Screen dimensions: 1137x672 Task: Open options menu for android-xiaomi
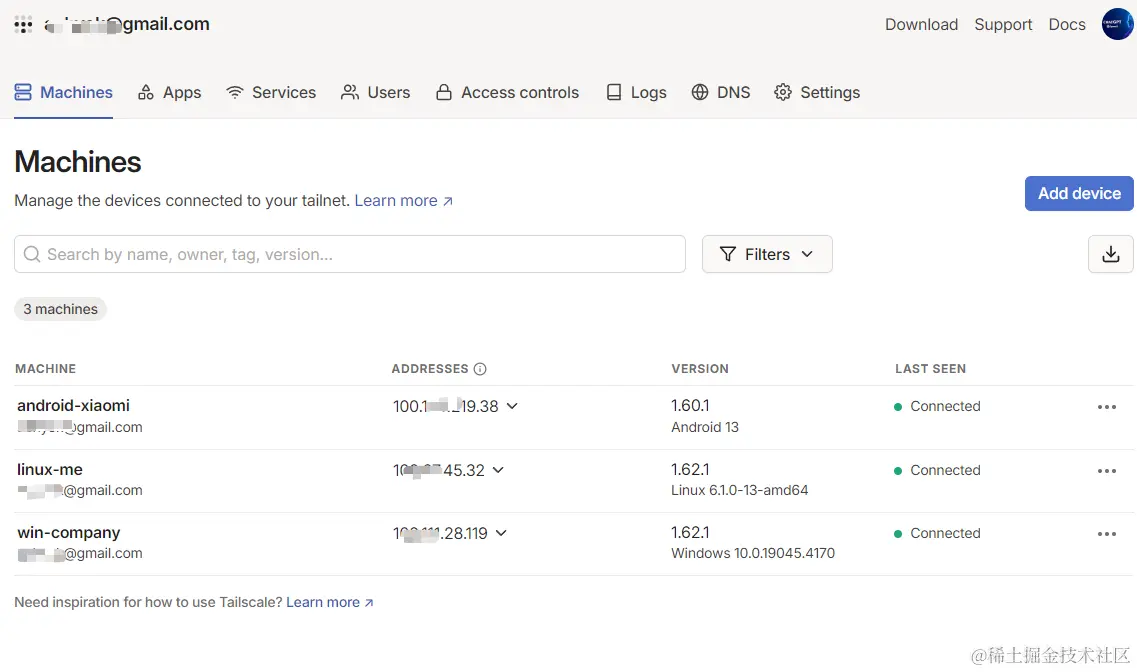1106,407
